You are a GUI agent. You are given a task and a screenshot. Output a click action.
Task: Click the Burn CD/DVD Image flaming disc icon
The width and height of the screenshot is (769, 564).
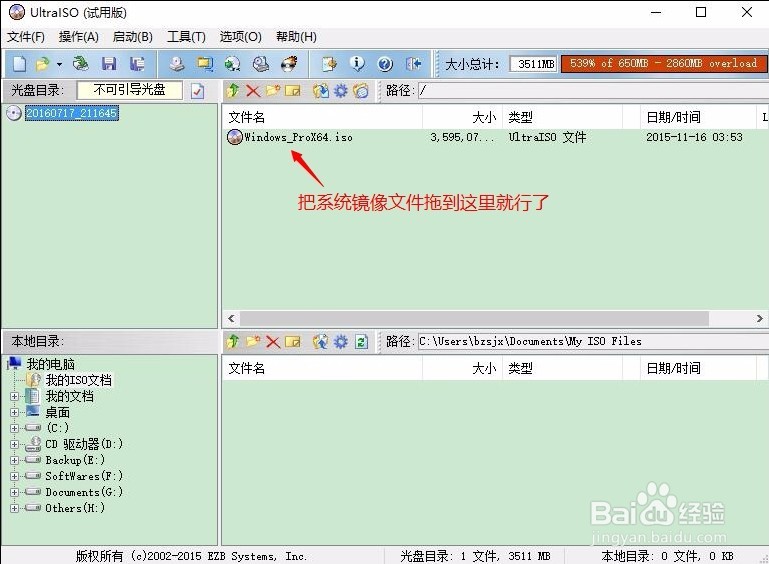click(x=289, y=64)
